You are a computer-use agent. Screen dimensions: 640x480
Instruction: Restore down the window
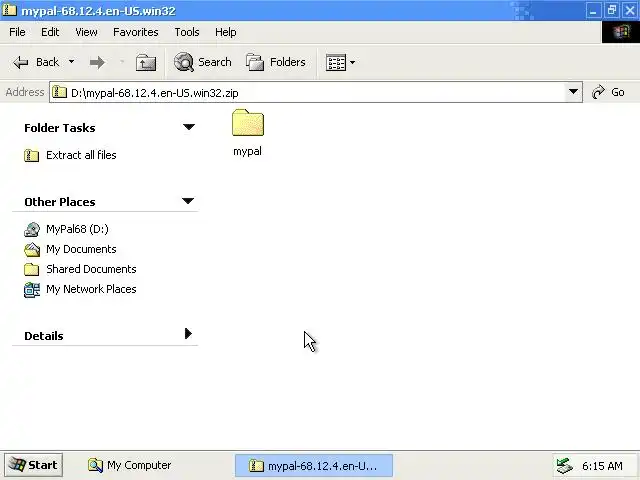pos(612,10)
